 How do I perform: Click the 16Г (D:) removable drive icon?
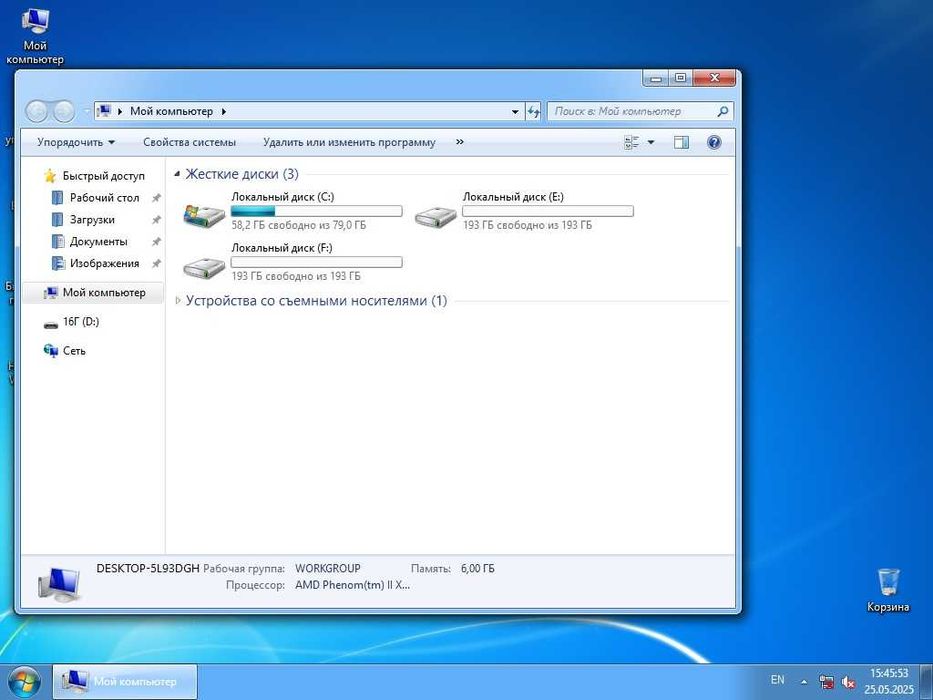click(x=51, y=323)
